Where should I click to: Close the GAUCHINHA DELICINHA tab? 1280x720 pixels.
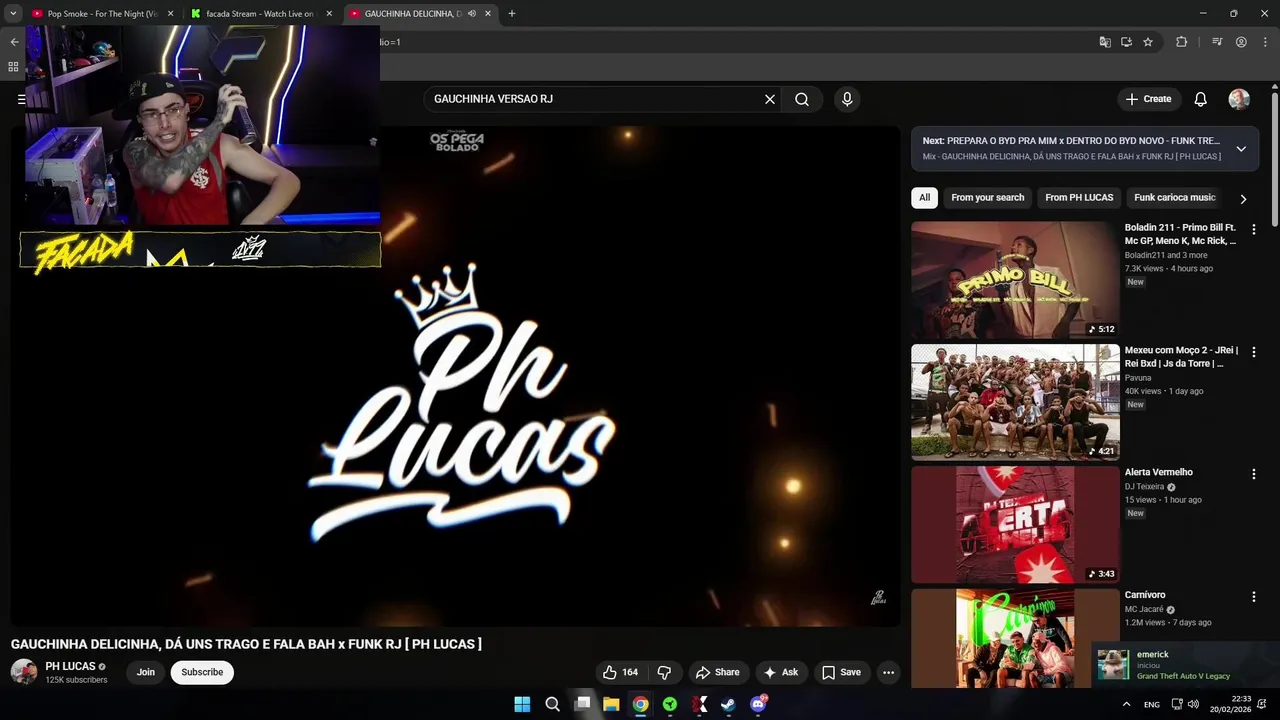click(x=488, y=14)
